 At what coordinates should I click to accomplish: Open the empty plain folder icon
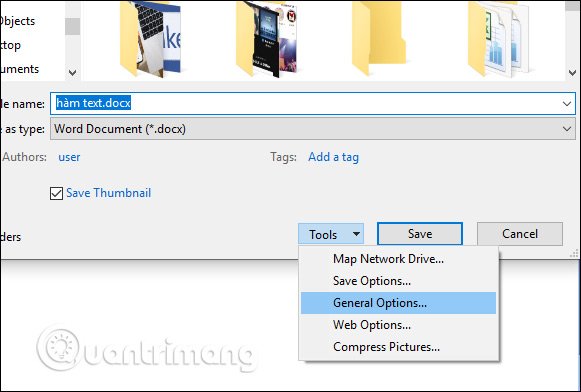point(379,39)
